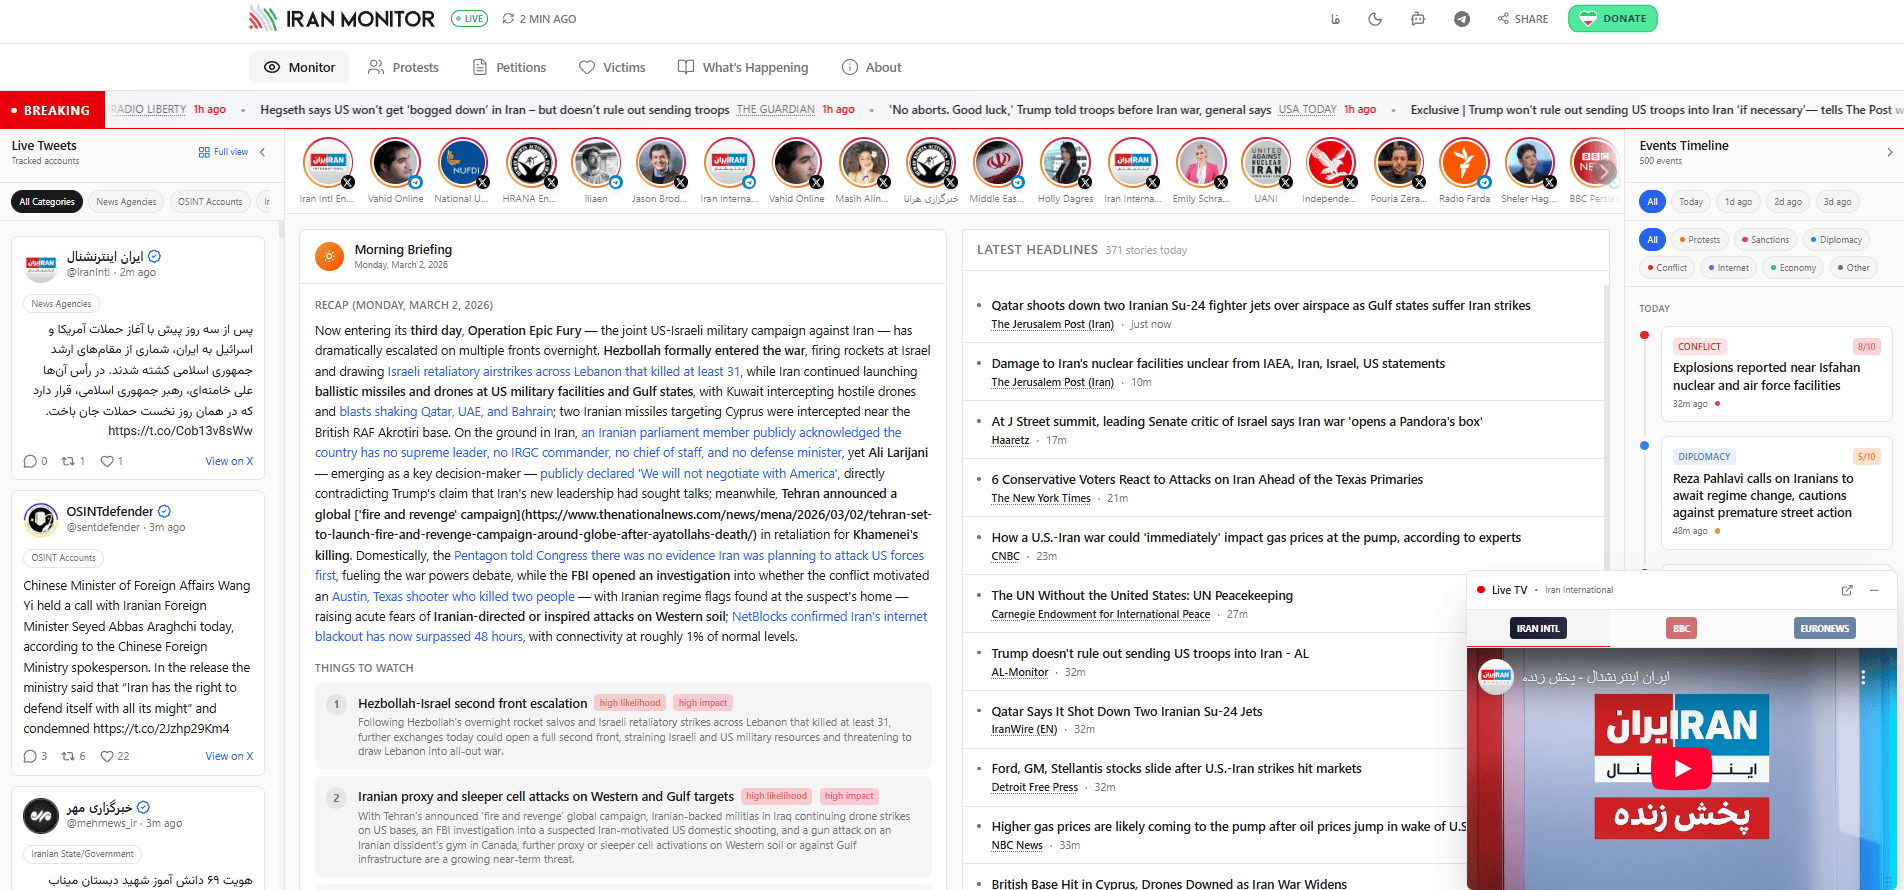
Task: Open The New York Times source link
Action: [x=1040, y=498]
